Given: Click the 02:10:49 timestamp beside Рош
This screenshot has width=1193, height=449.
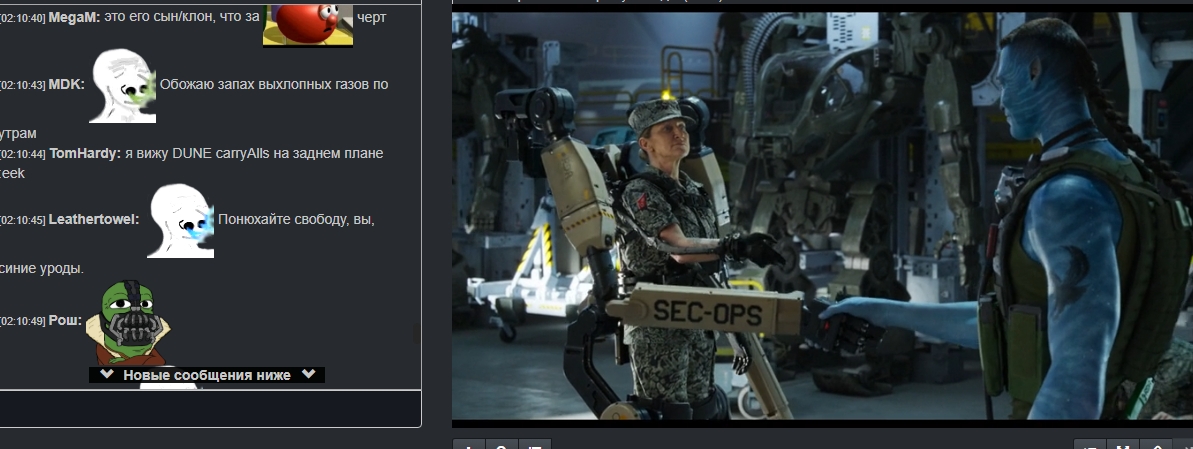Looking at the screenshot, I should pos(23,322).
